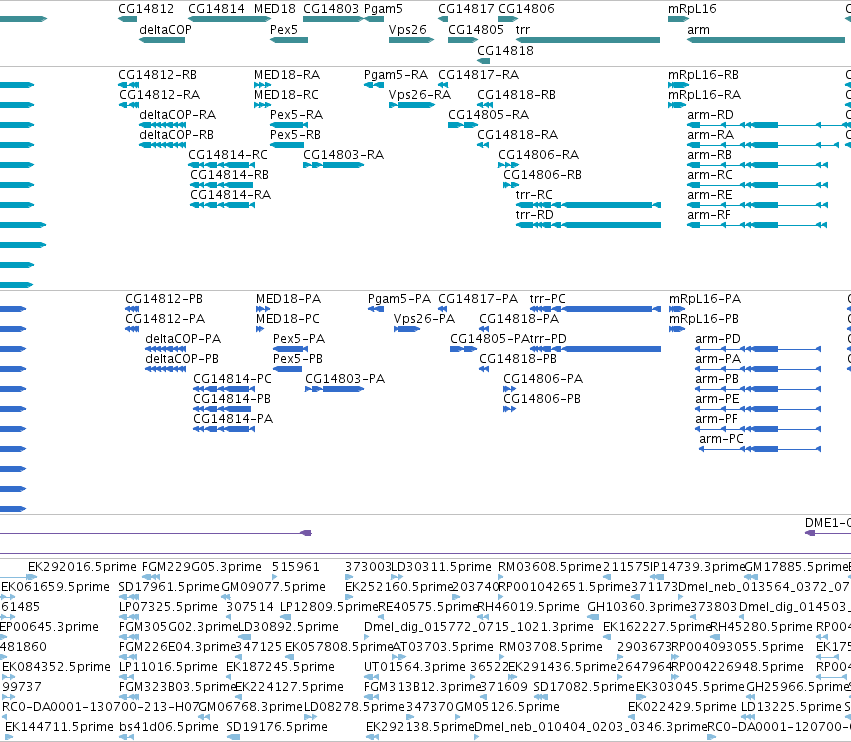
Task: Select protein CG14812-PB feature
Action: (132, 309)
